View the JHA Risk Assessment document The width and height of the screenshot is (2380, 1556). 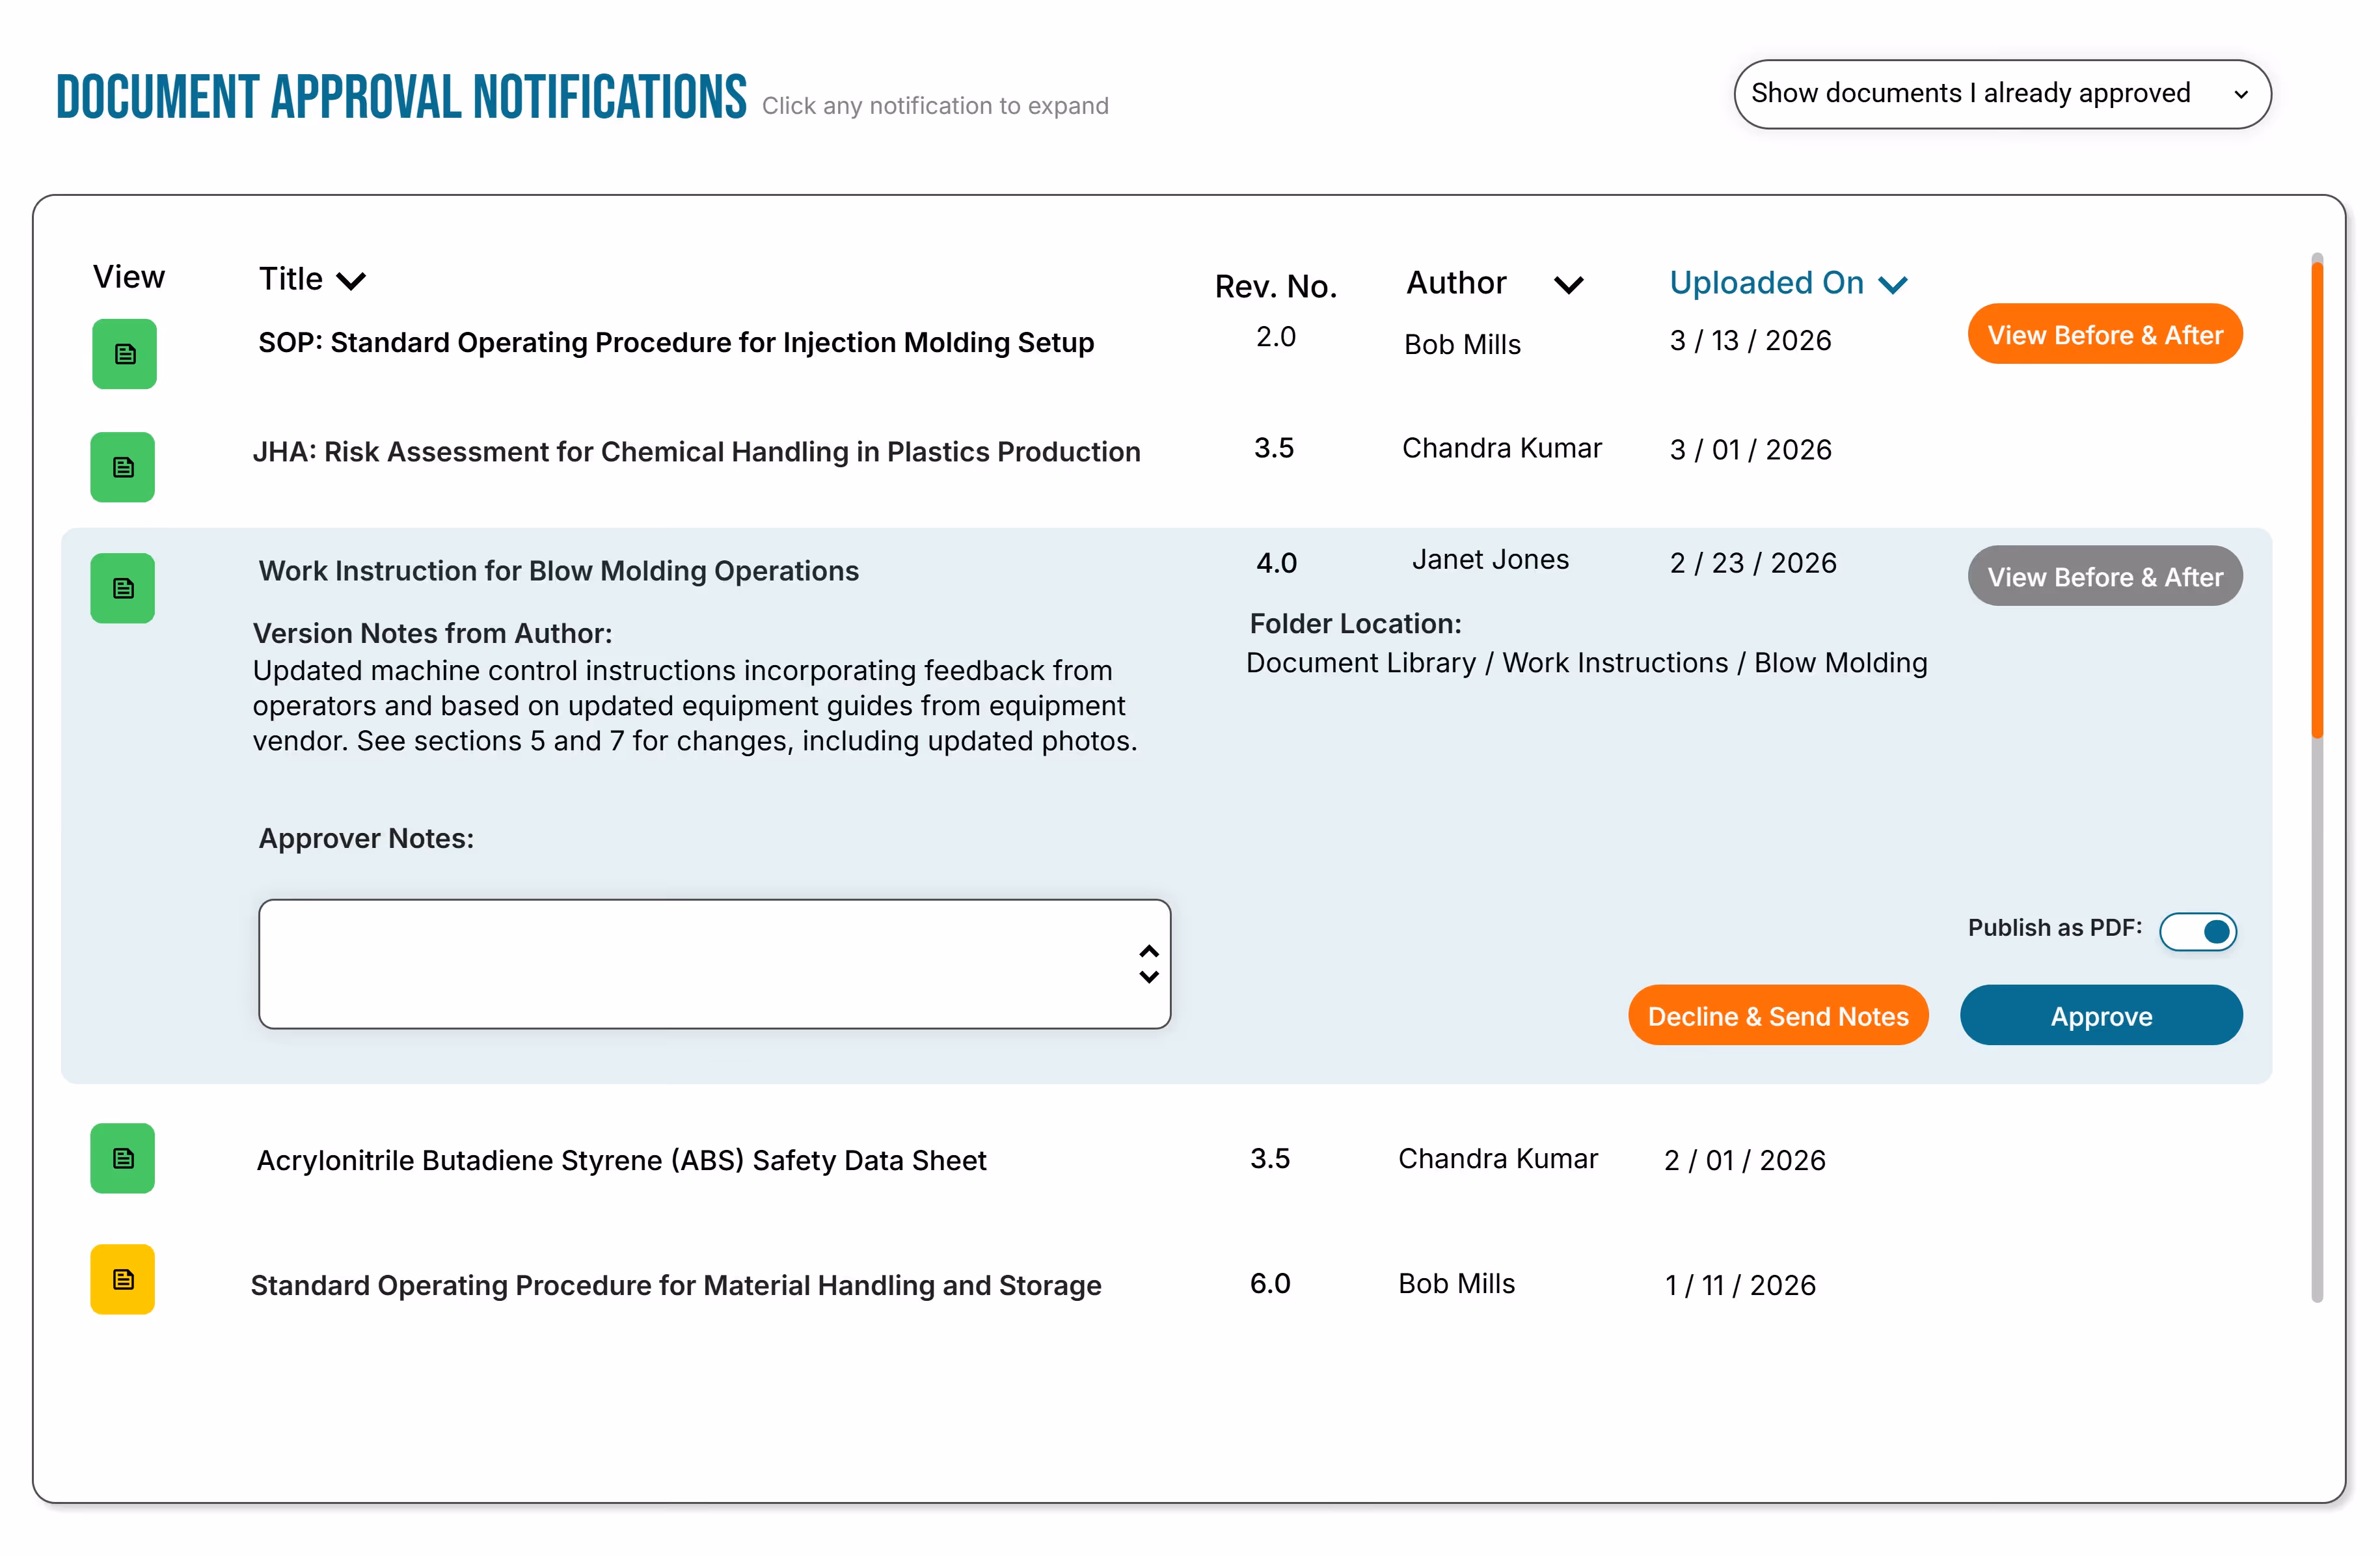click(x=122, y=466)
